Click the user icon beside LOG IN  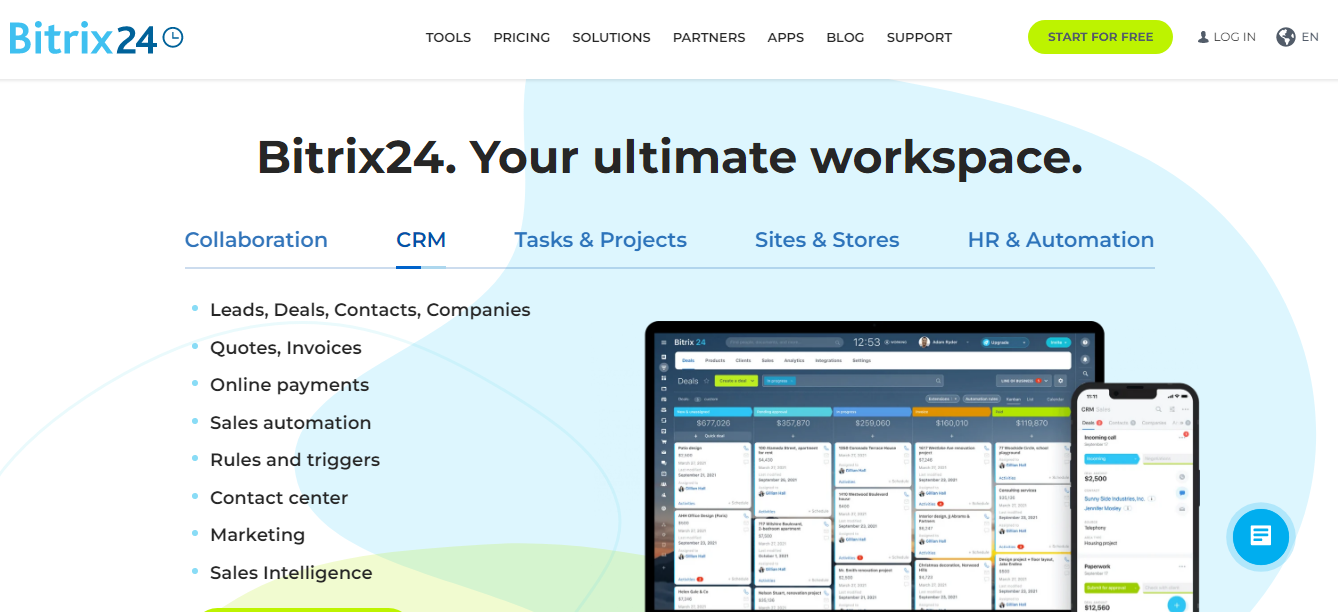coord(1203,37)
